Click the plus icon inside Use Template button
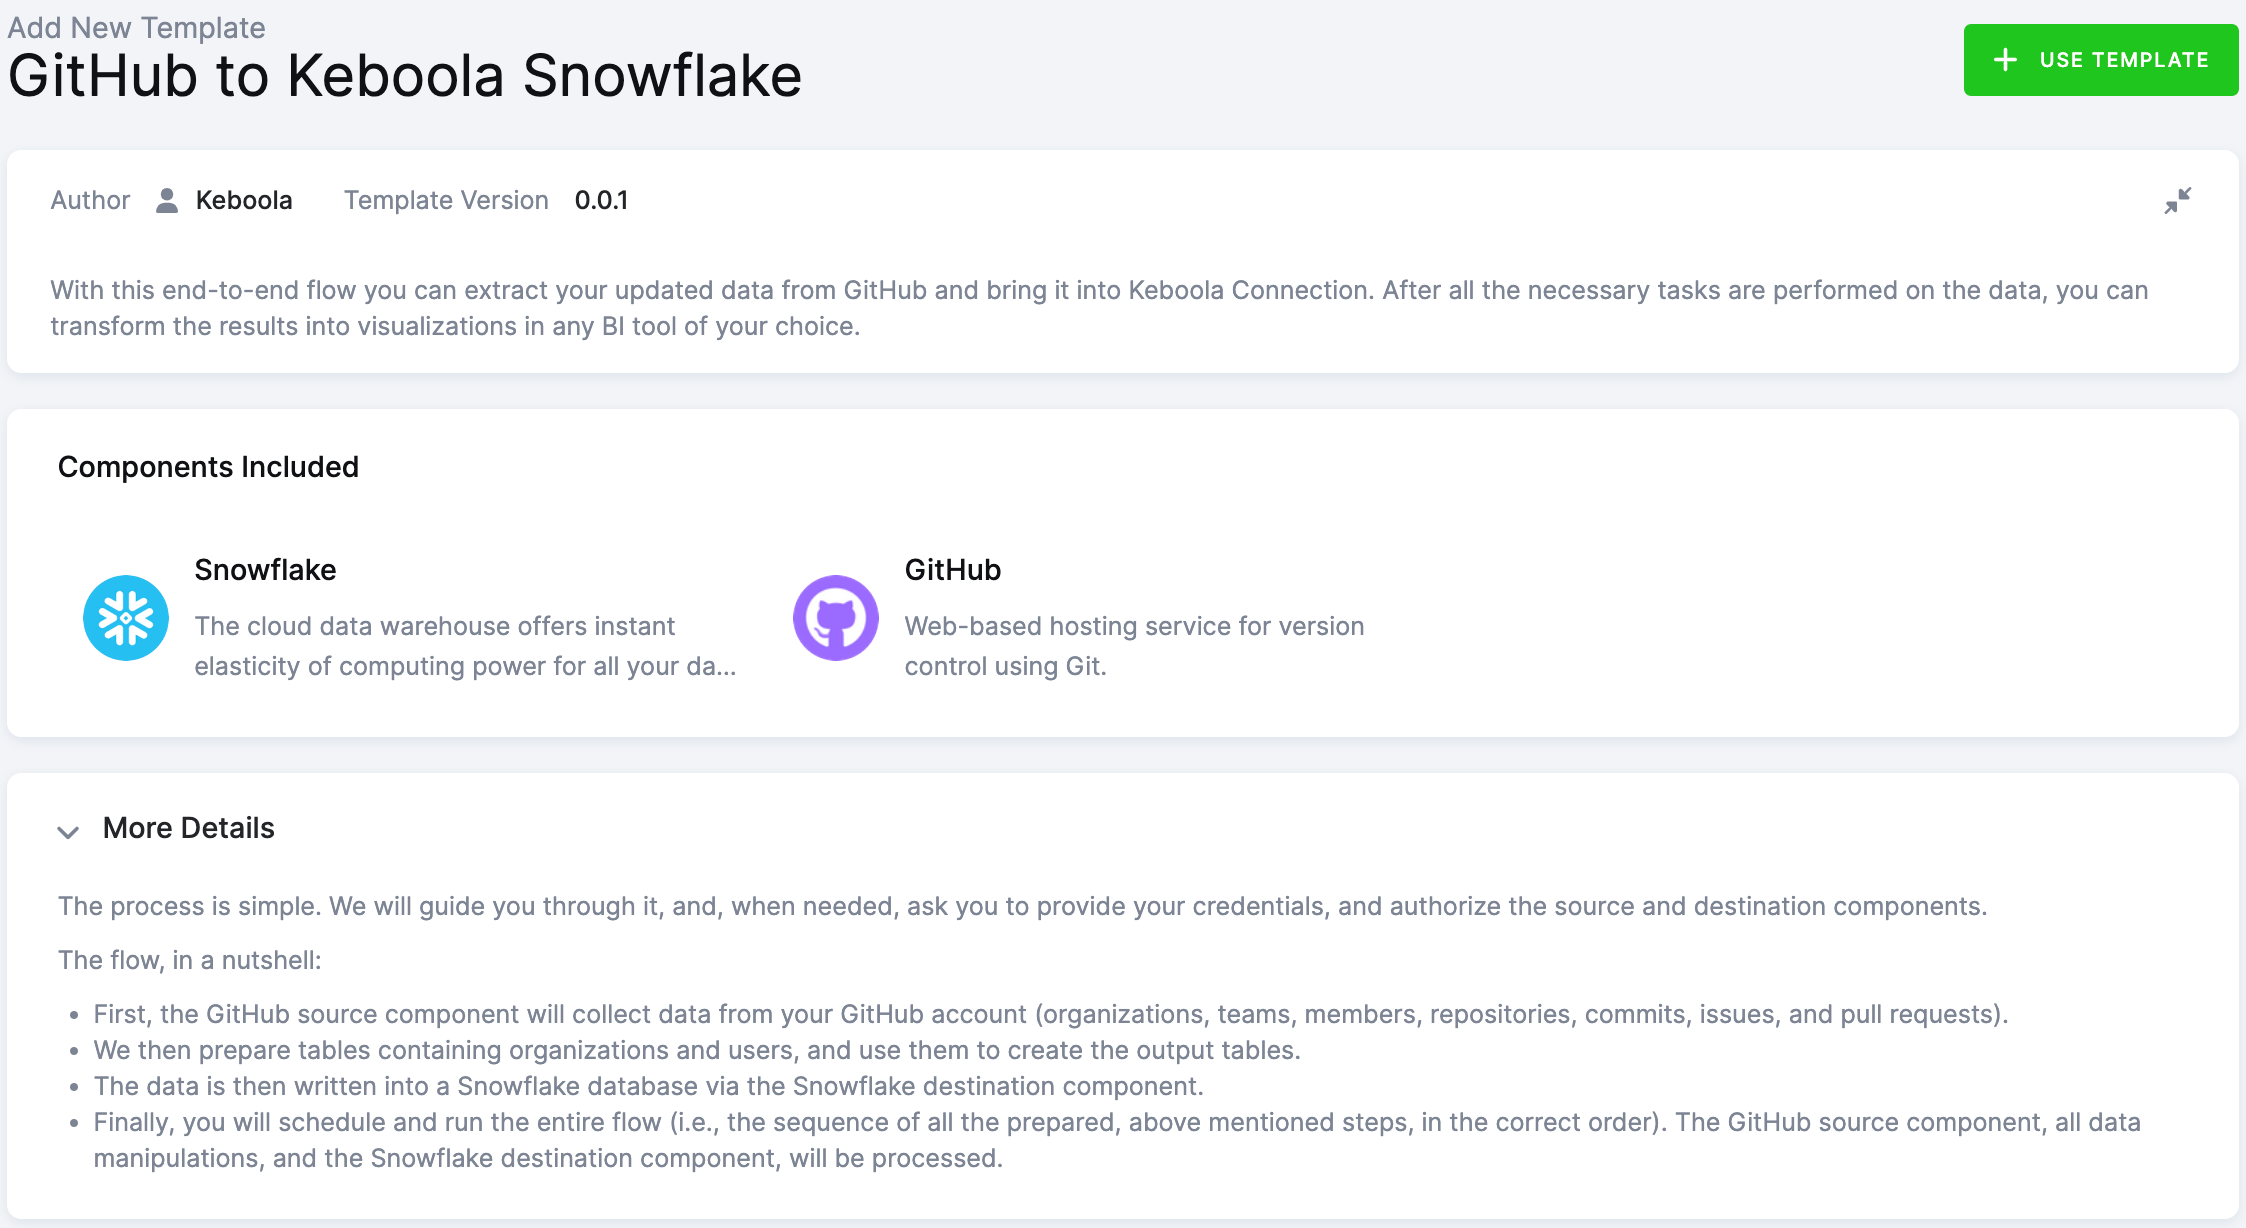The image size is (2246, 1228). (2004, 60)
